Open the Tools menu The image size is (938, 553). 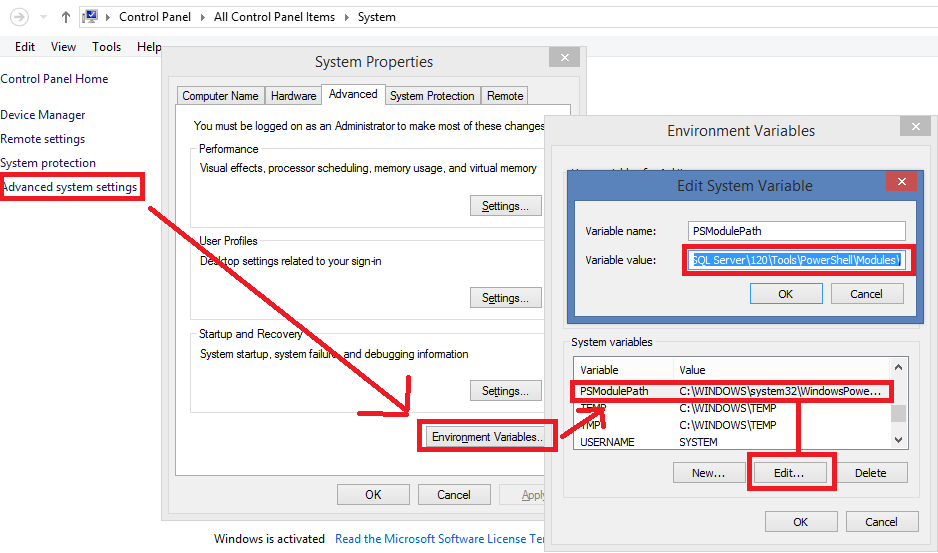(x=106, y=47)
